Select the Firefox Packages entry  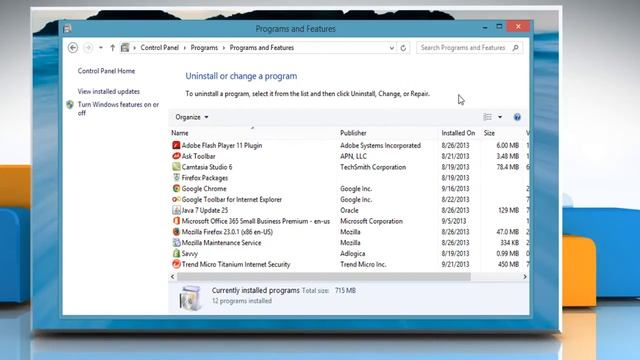pos(205,178)
